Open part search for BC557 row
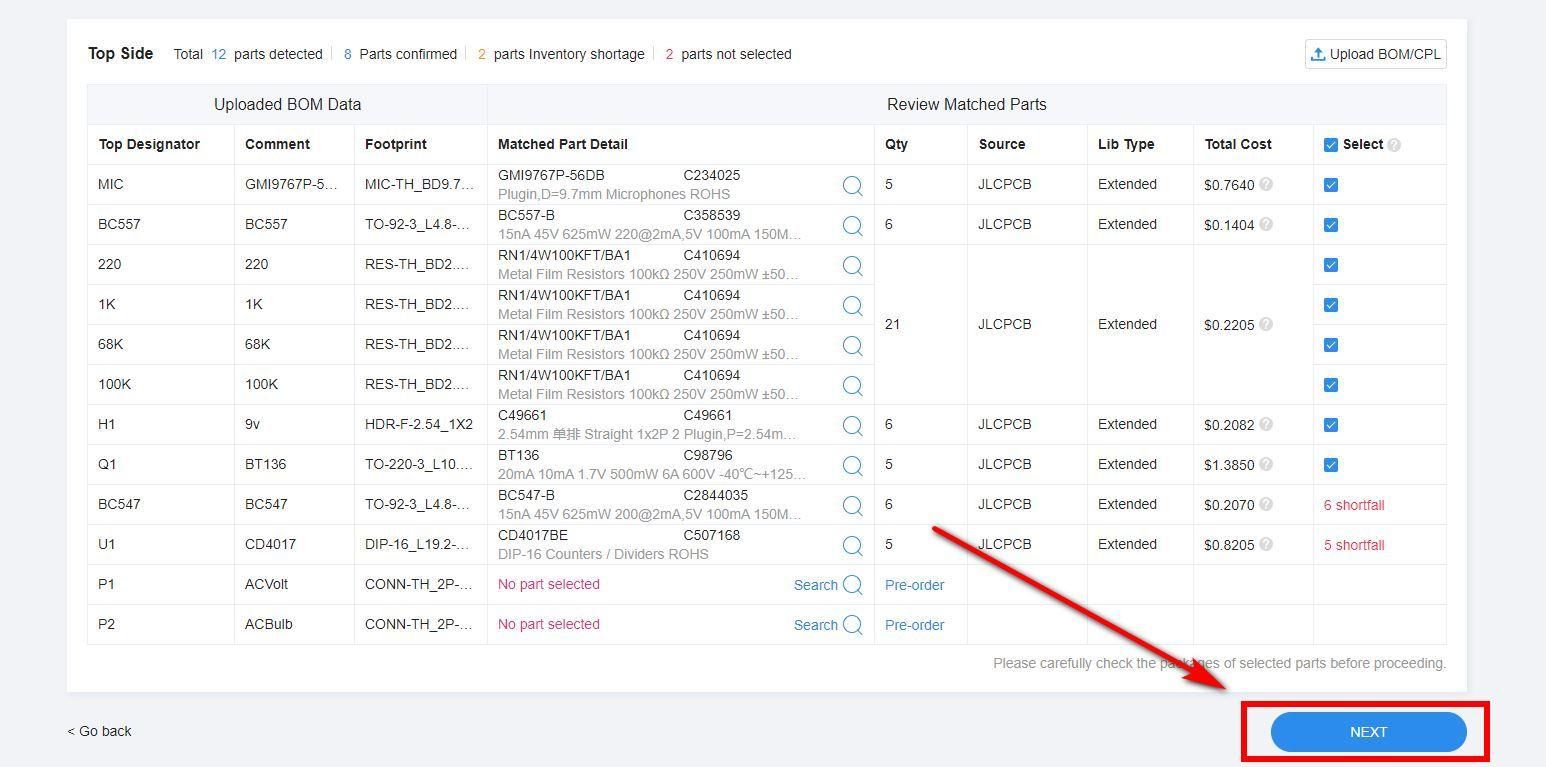 tap(852, 225)
